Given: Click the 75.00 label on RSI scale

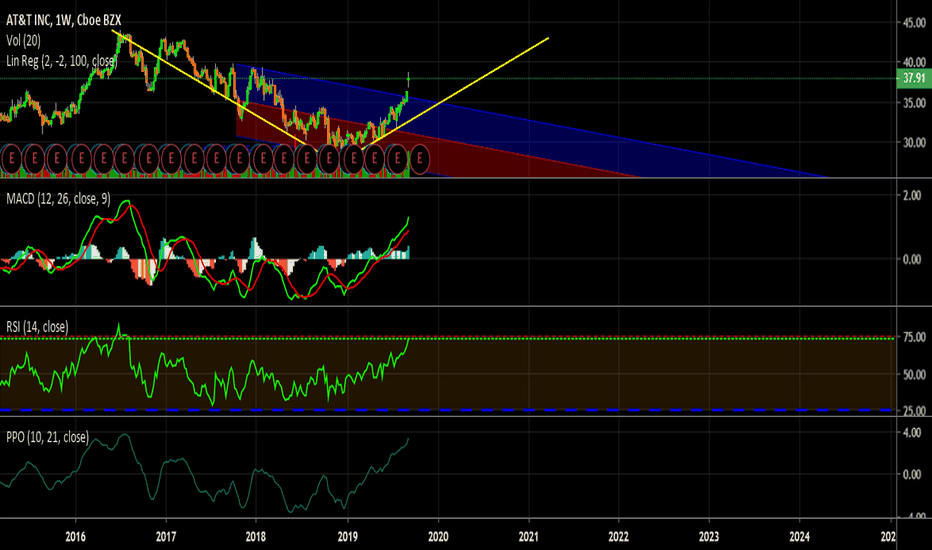Looking at the screenshot, I should (914, 337).
